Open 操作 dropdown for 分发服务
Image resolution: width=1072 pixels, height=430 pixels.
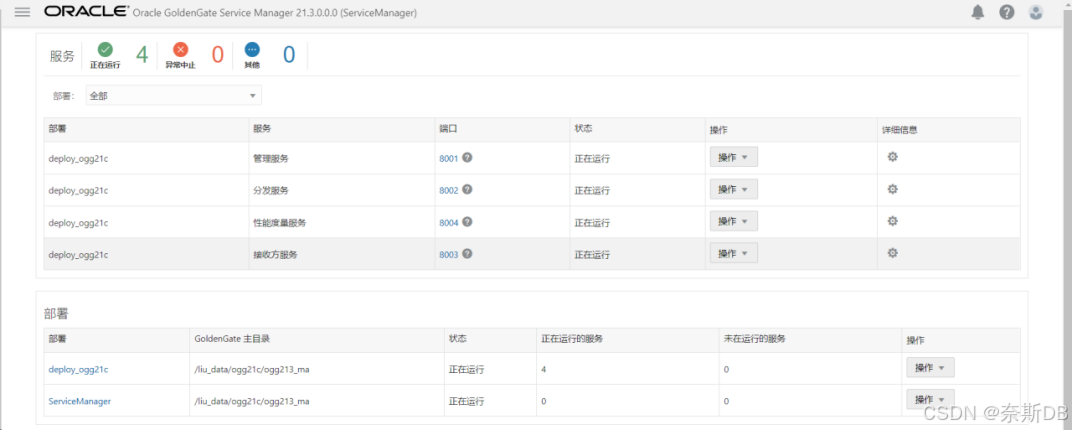734,189
